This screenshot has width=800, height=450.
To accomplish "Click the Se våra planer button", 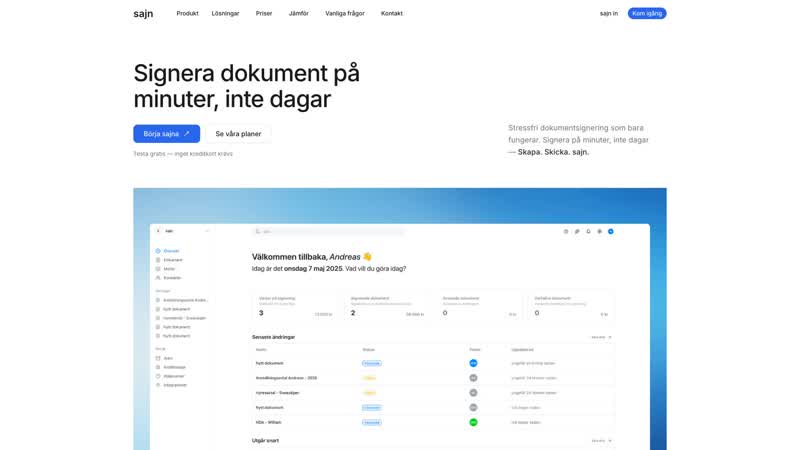I will point(238,133).
